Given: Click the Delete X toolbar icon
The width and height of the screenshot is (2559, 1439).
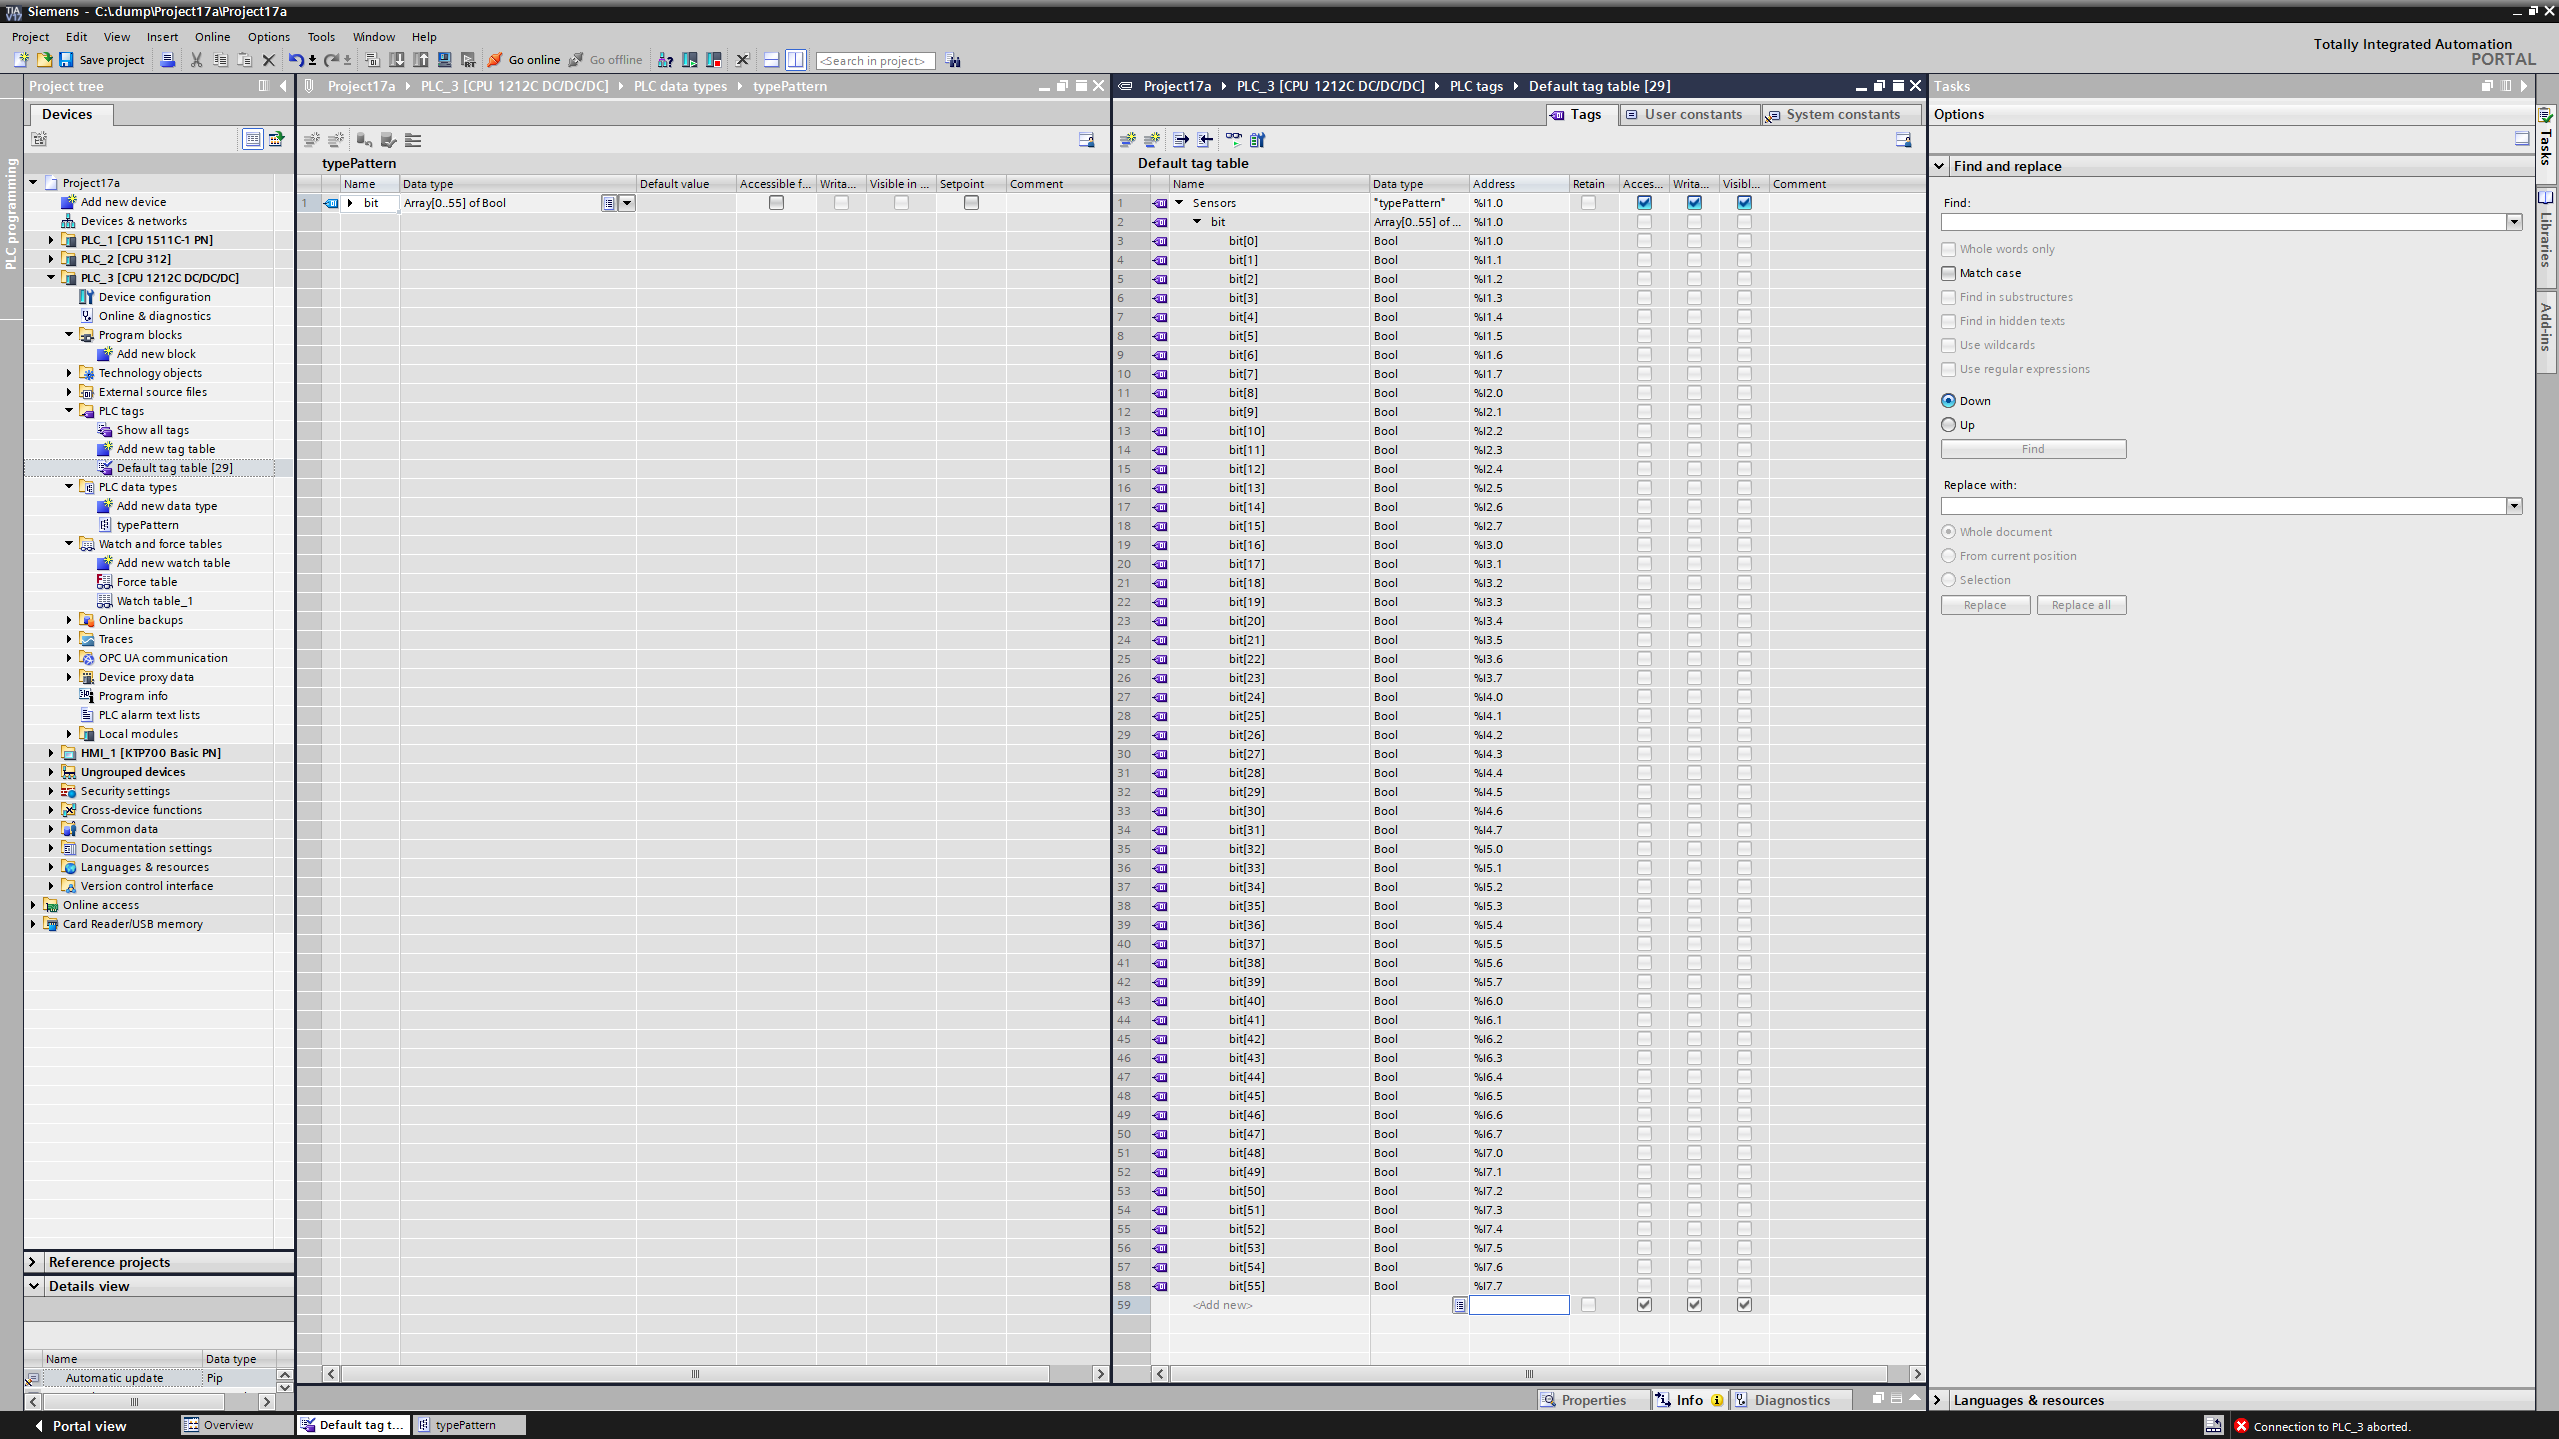Looking at the screenshot, I should click(268, 60).
